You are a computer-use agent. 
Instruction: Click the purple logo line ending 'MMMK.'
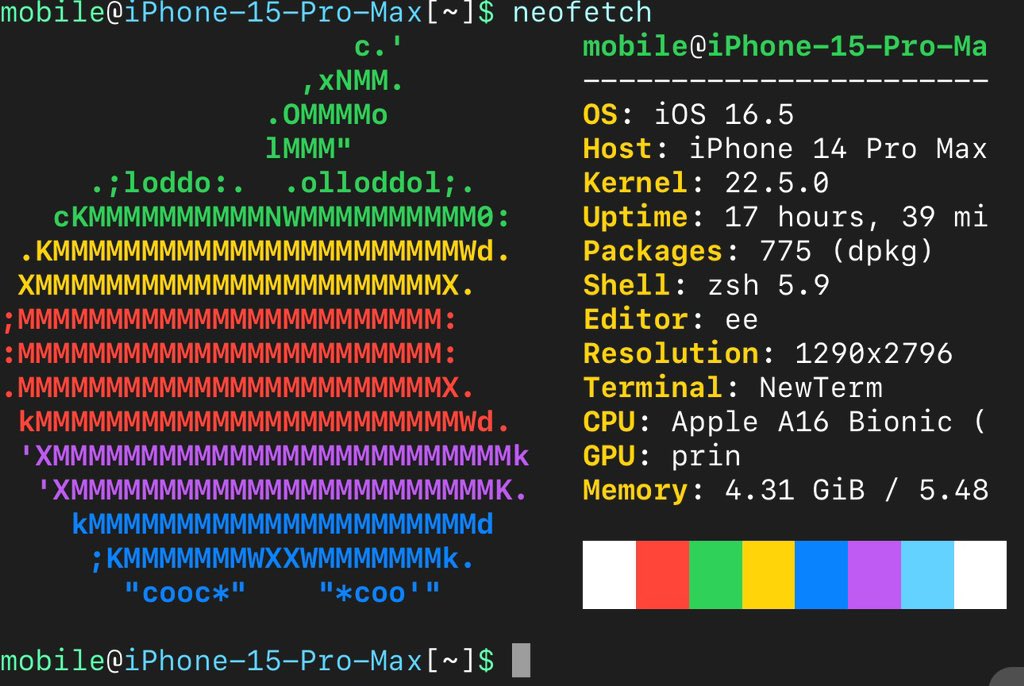(282, 490)
